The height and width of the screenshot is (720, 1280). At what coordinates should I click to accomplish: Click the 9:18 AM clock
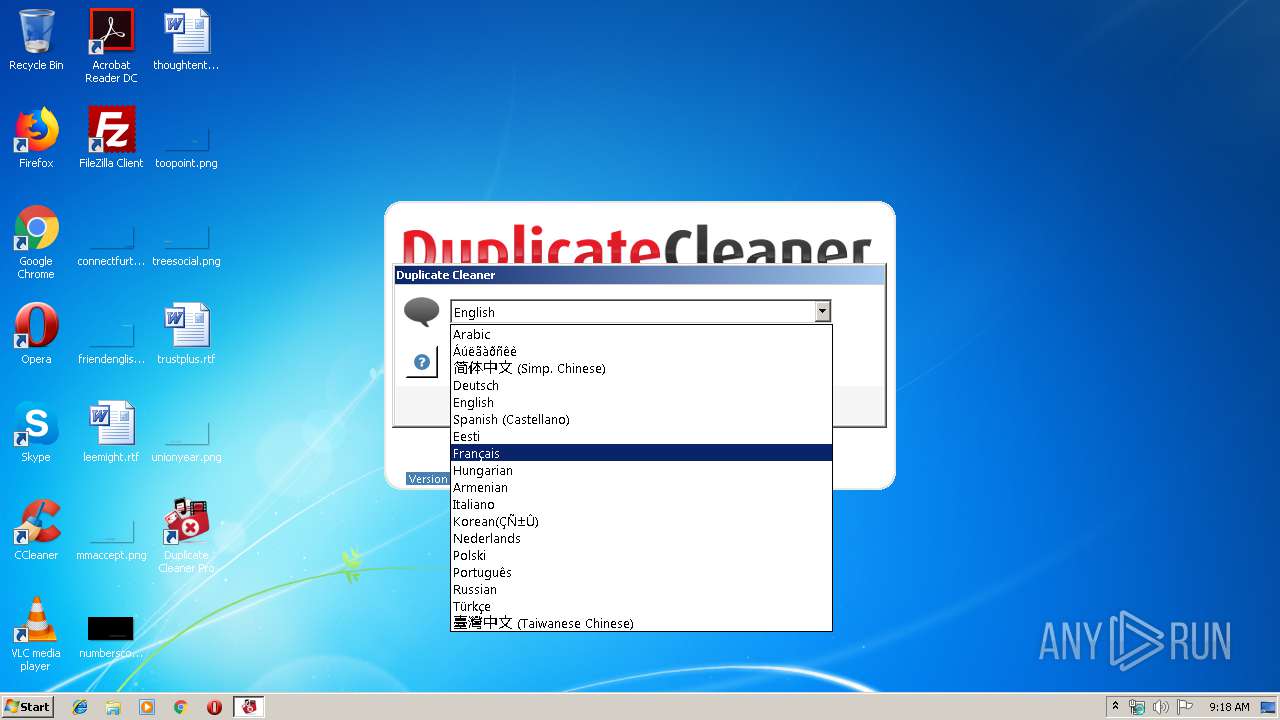click(x=1229, y=707)
